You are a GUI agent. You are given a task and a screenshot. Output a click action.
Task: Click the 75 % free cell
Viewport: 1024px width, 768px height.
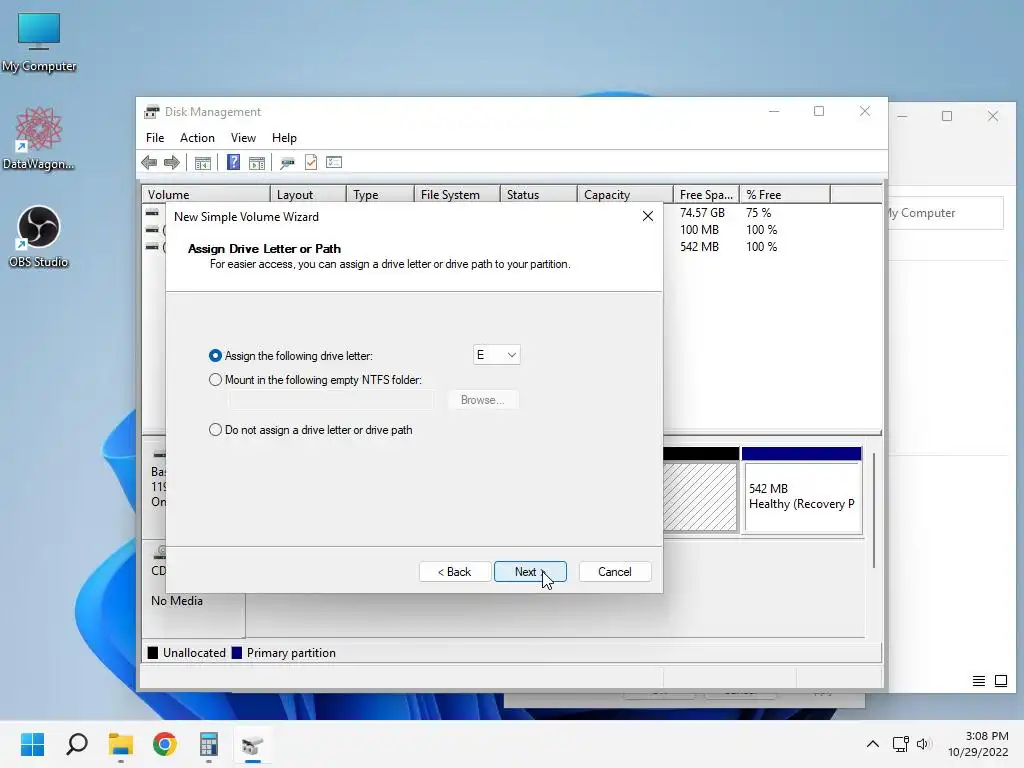point(758,213)
